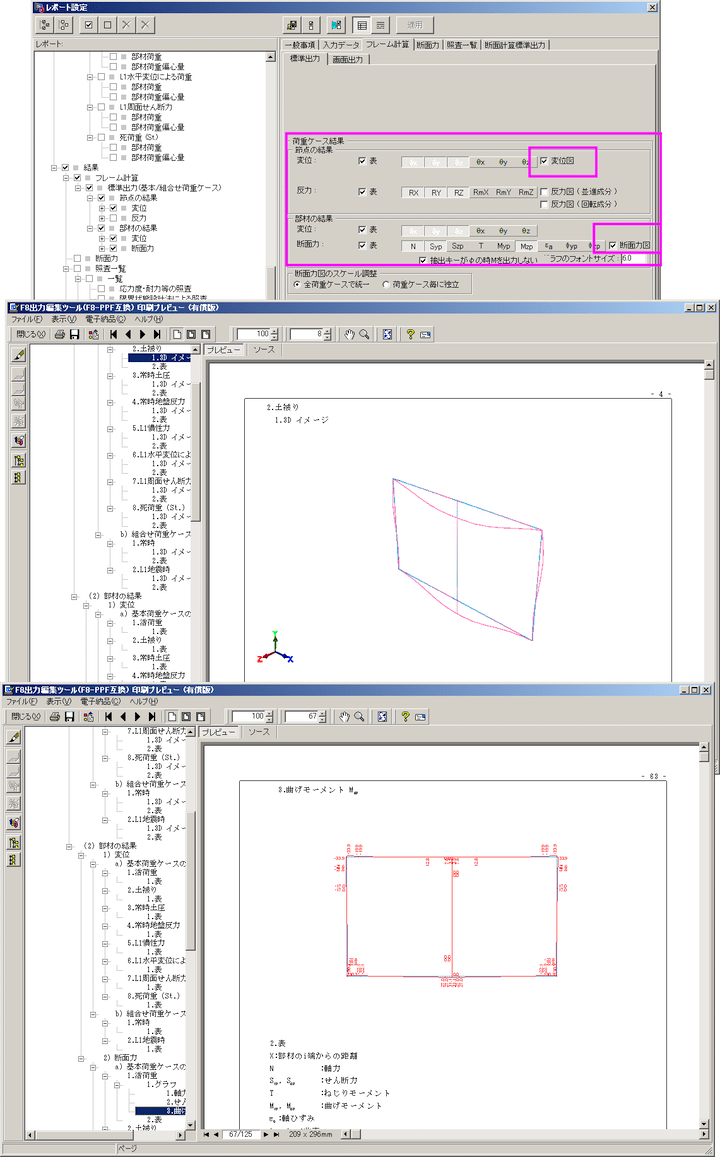This screenshot has width=720, height=1157.
Task: Click collapse-all tree icon in report settings toolbar
Action: pyautogui.click(x=64, y=24)
